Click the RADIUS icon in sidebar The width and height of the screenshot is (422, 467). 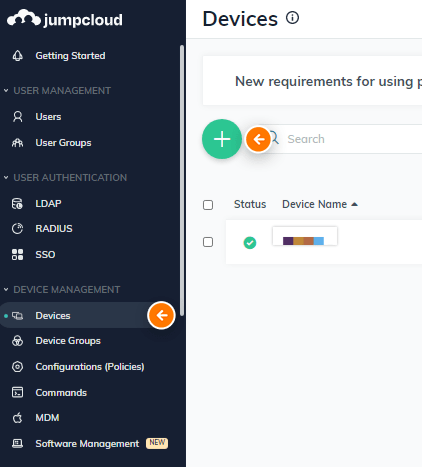17,229
